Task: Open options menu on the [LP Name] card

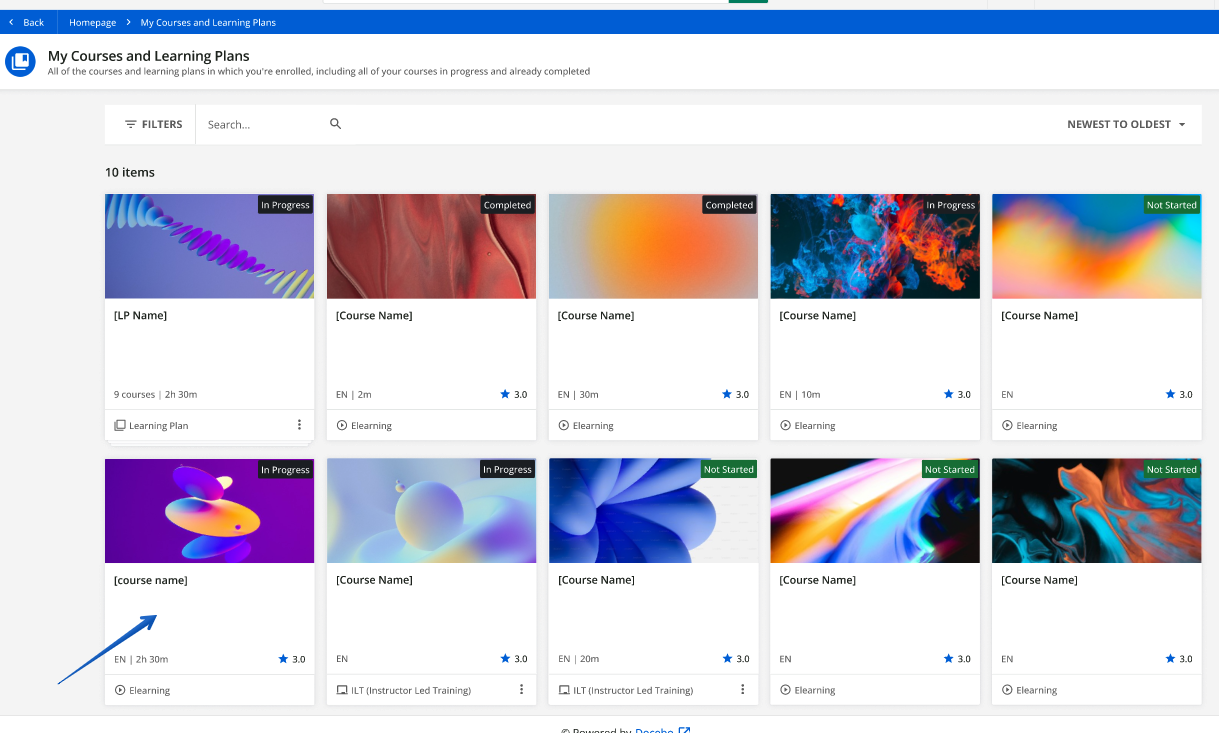Action: [299, 425]
